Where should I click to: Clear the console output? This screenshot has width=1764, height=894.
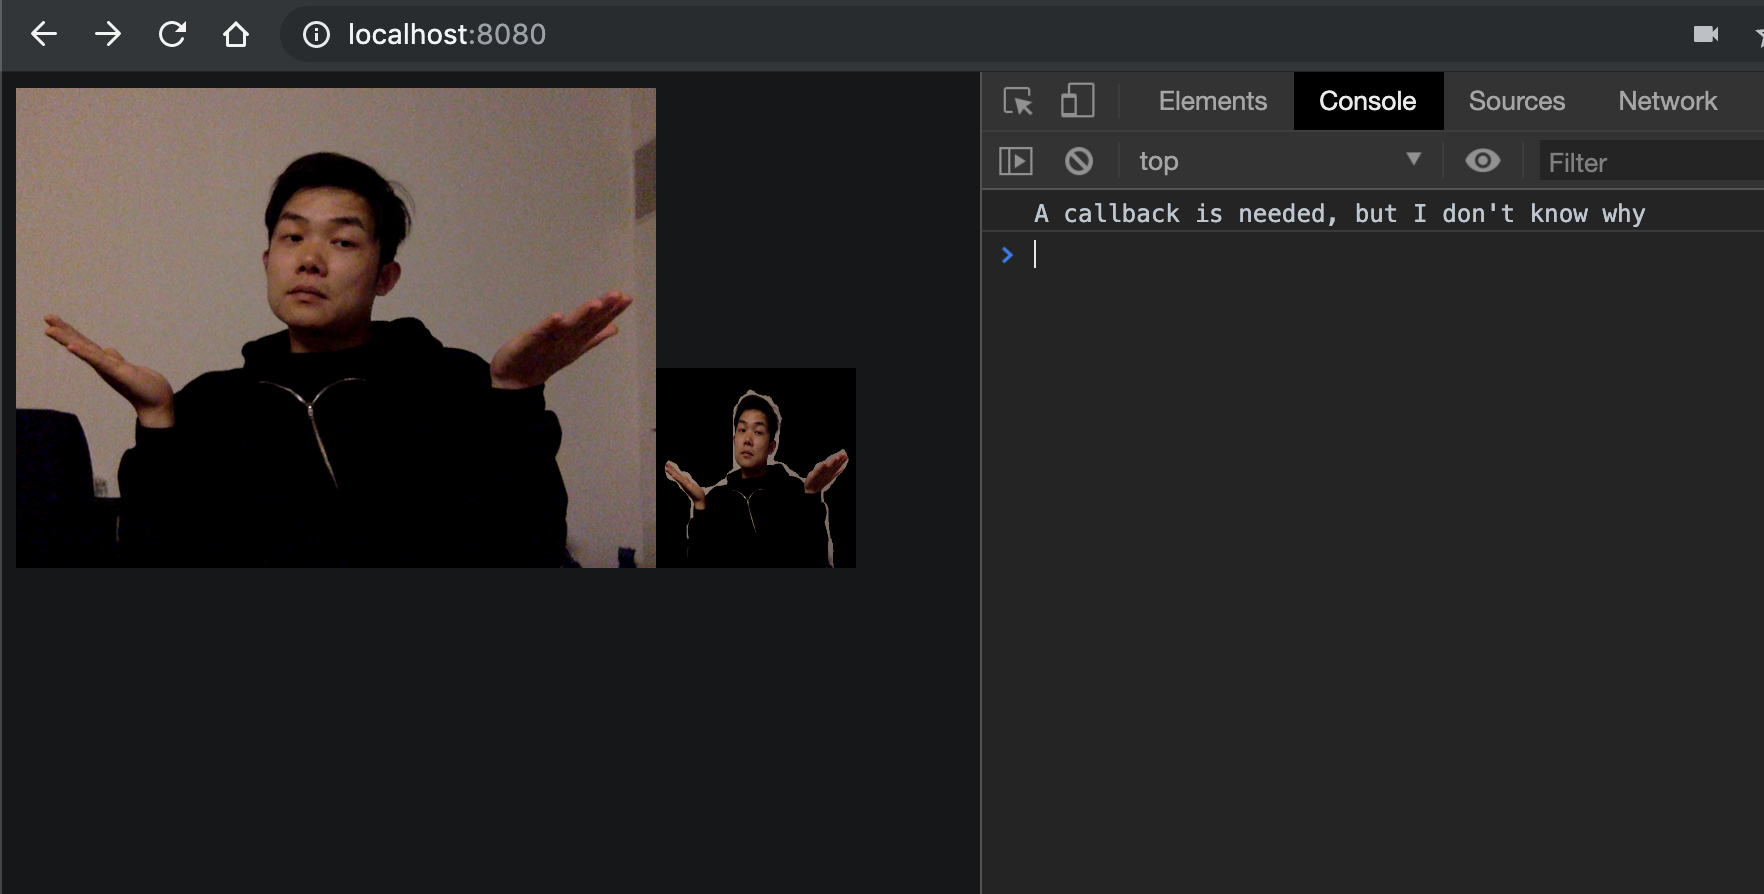(1079, 161)
